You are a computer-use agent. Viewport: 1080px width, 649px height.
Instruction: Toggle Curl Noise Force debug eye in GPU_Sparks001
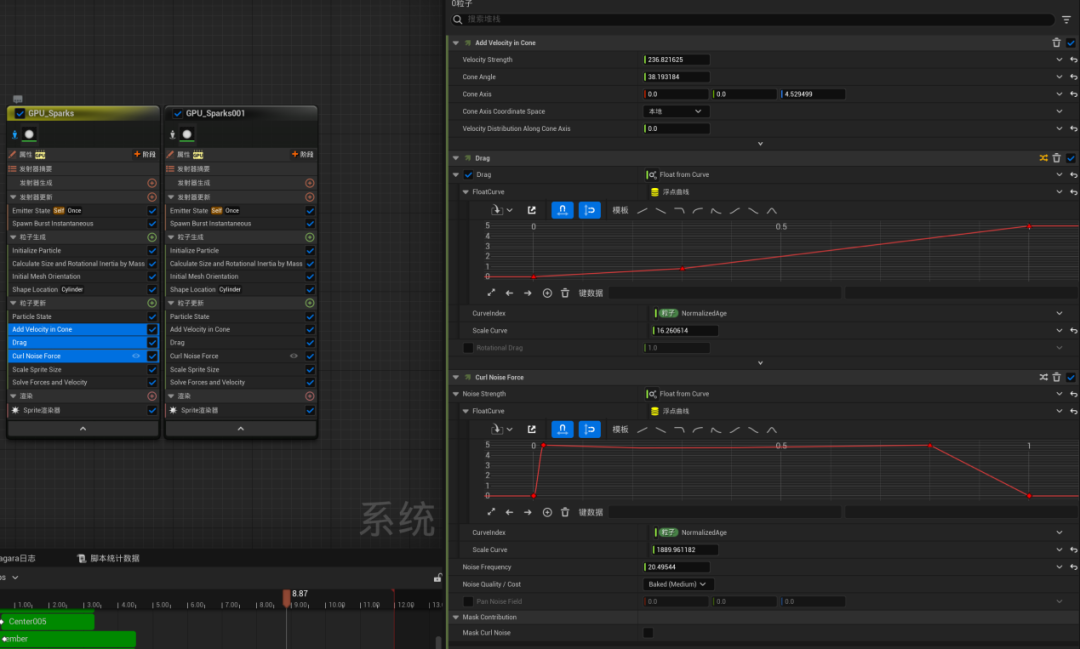(293, 356)
